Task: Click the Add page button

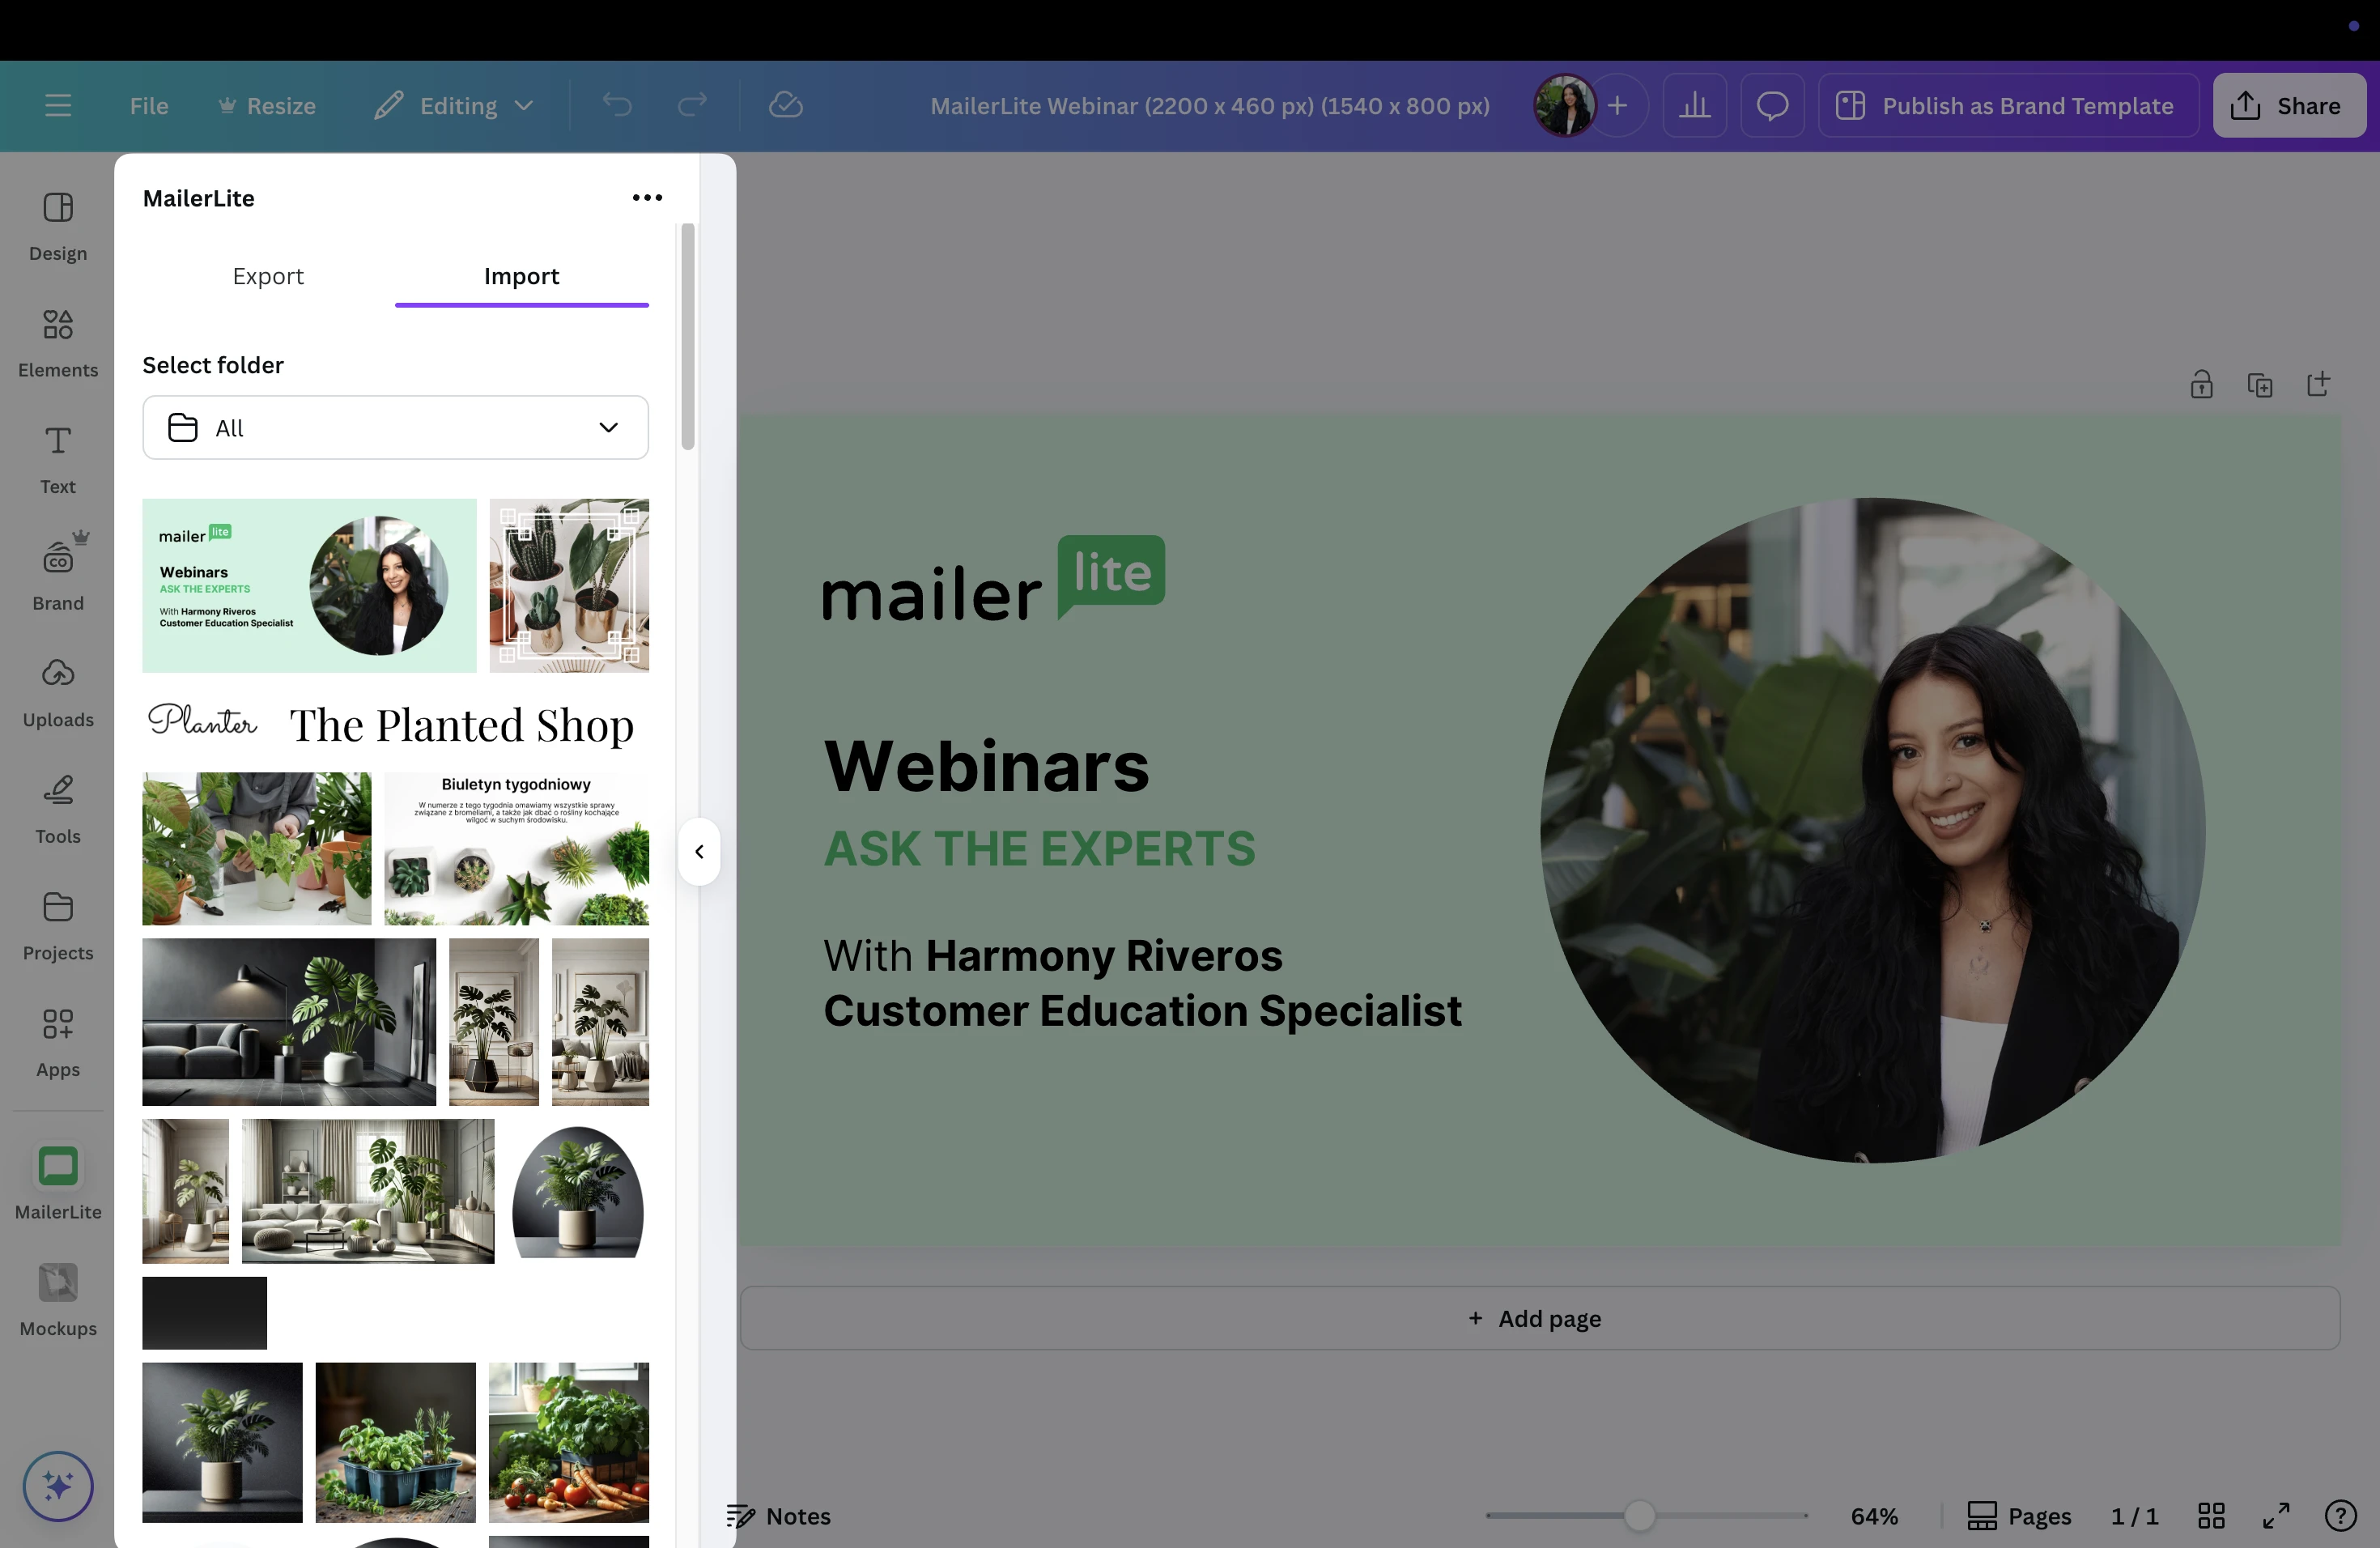Action: pyautogui.click(x=1540, y=1318)
